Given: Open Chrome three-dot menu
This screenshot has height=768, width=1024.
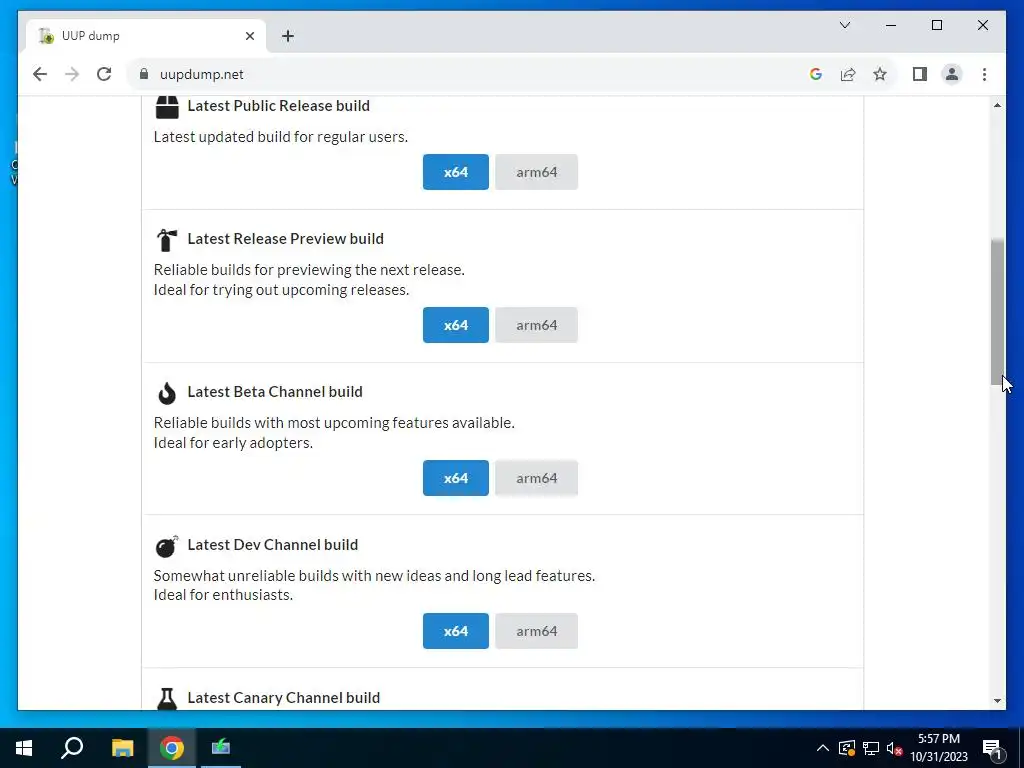Looking at the screenshot, I should click(984, 74).
